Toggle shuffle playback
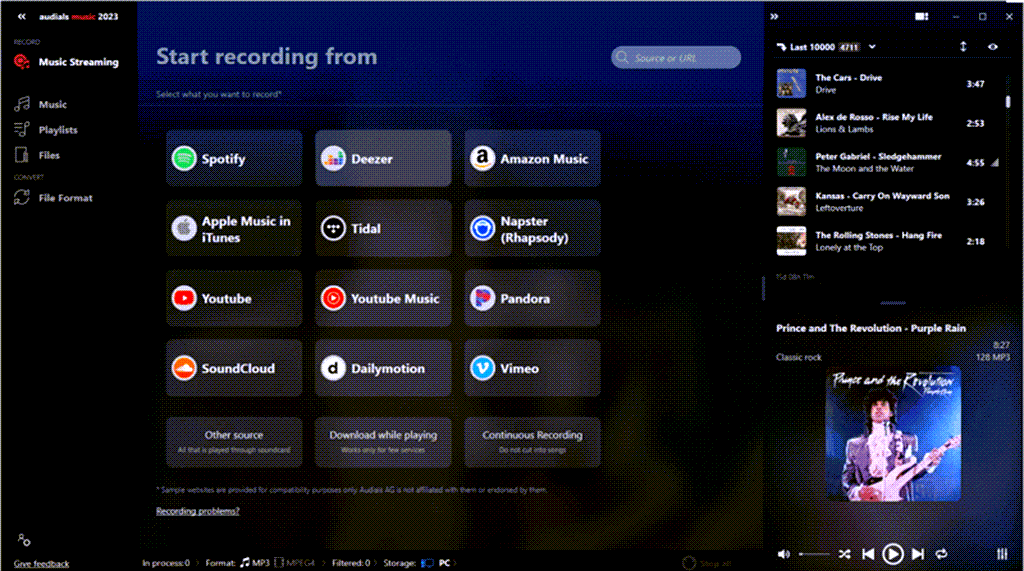This screenshot has height=571, width=1024. (x=844, y=554)
